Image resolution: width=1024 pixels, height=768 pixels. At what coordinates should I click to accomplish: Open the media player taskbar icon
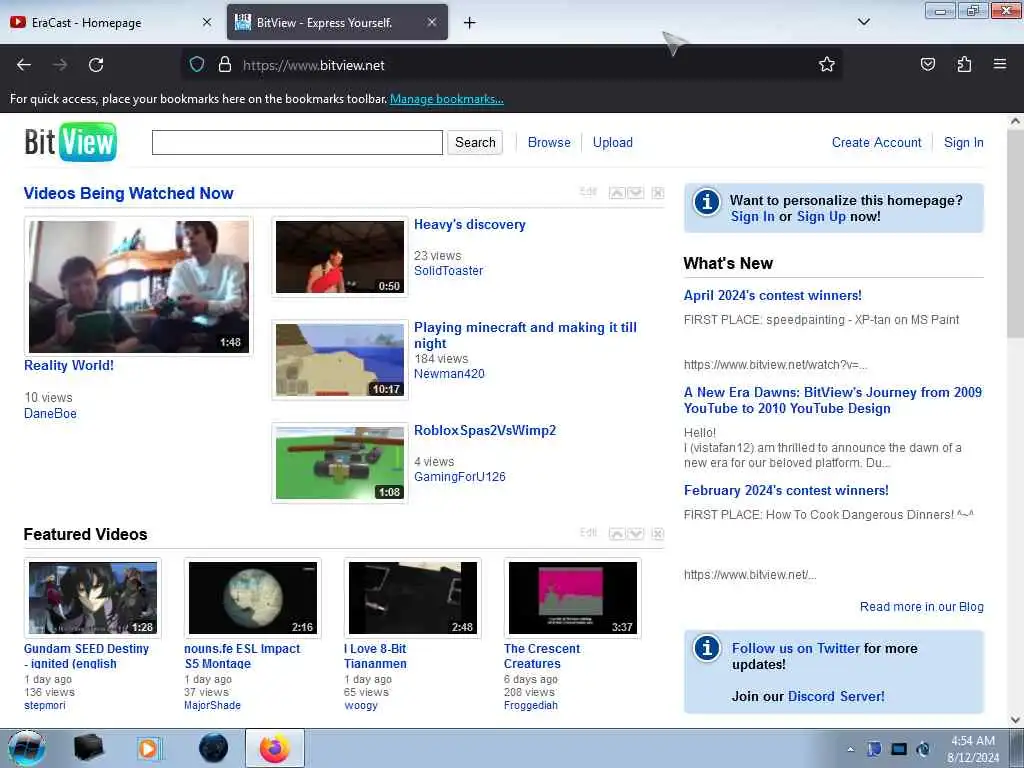149,748
